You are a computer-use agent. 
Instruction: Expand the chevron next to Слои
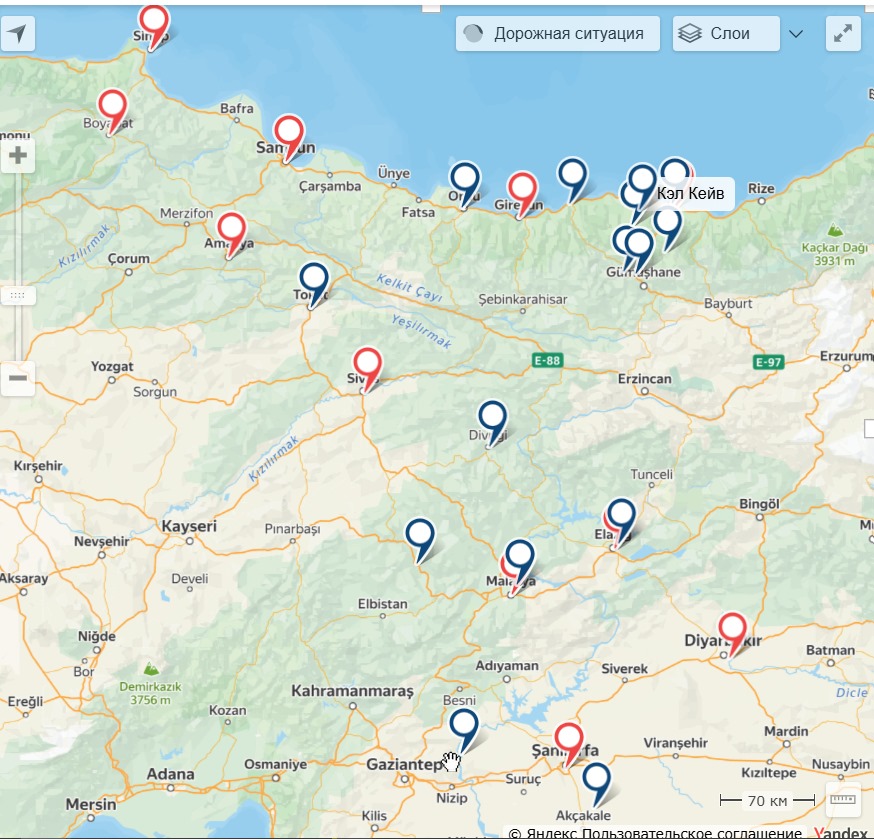click(x=796, y=34)
